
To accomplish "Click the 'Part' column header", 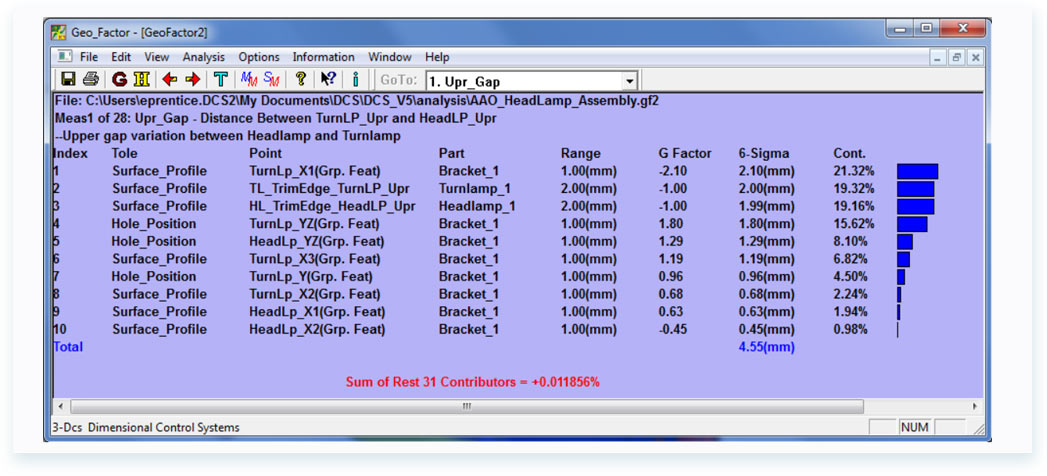I will [x=451, y=154].
